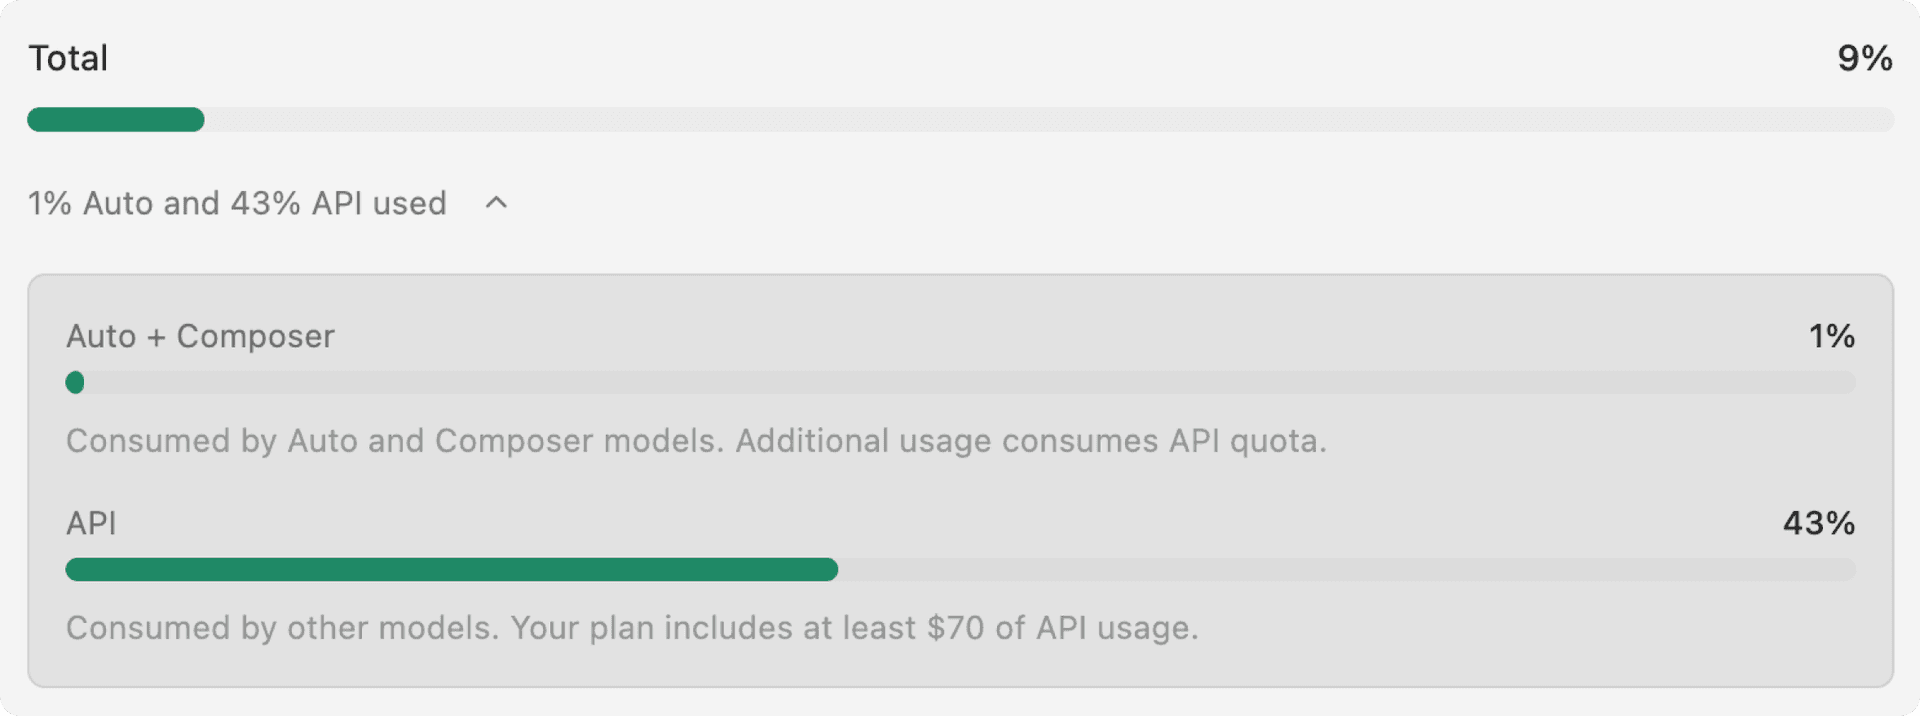Viewport: 1920px width, 716px height.
Task: Click the '1%' value beside Auto + Composer
Action: 1830,336
